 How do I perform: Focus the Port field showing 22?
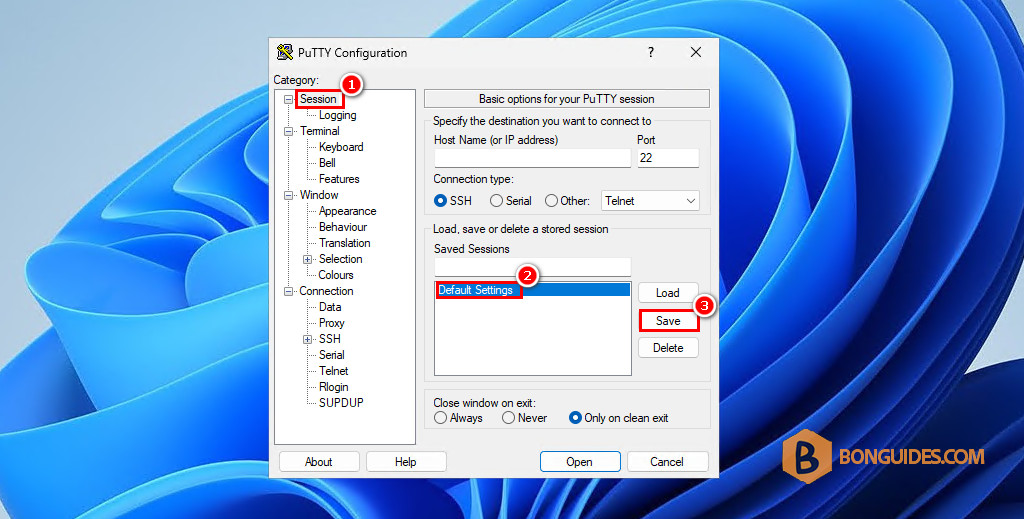click(668, 158)
